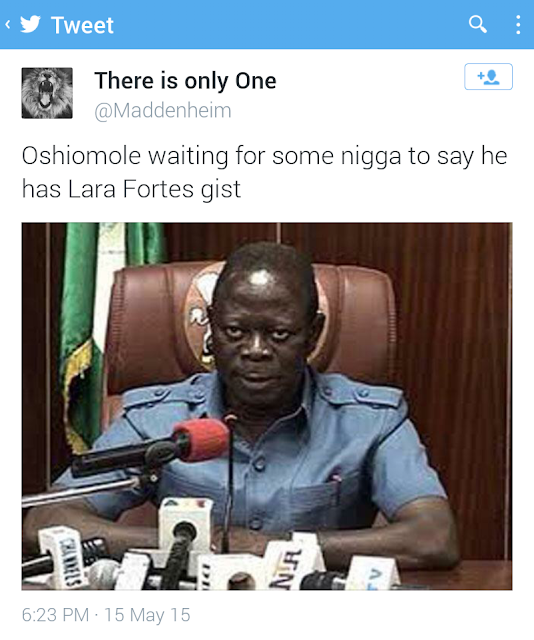The width and height of the screenshot is (534, 640).
Task: Open search with the magnifier icon
Action: pyautogui.click(x=477, y=24)
